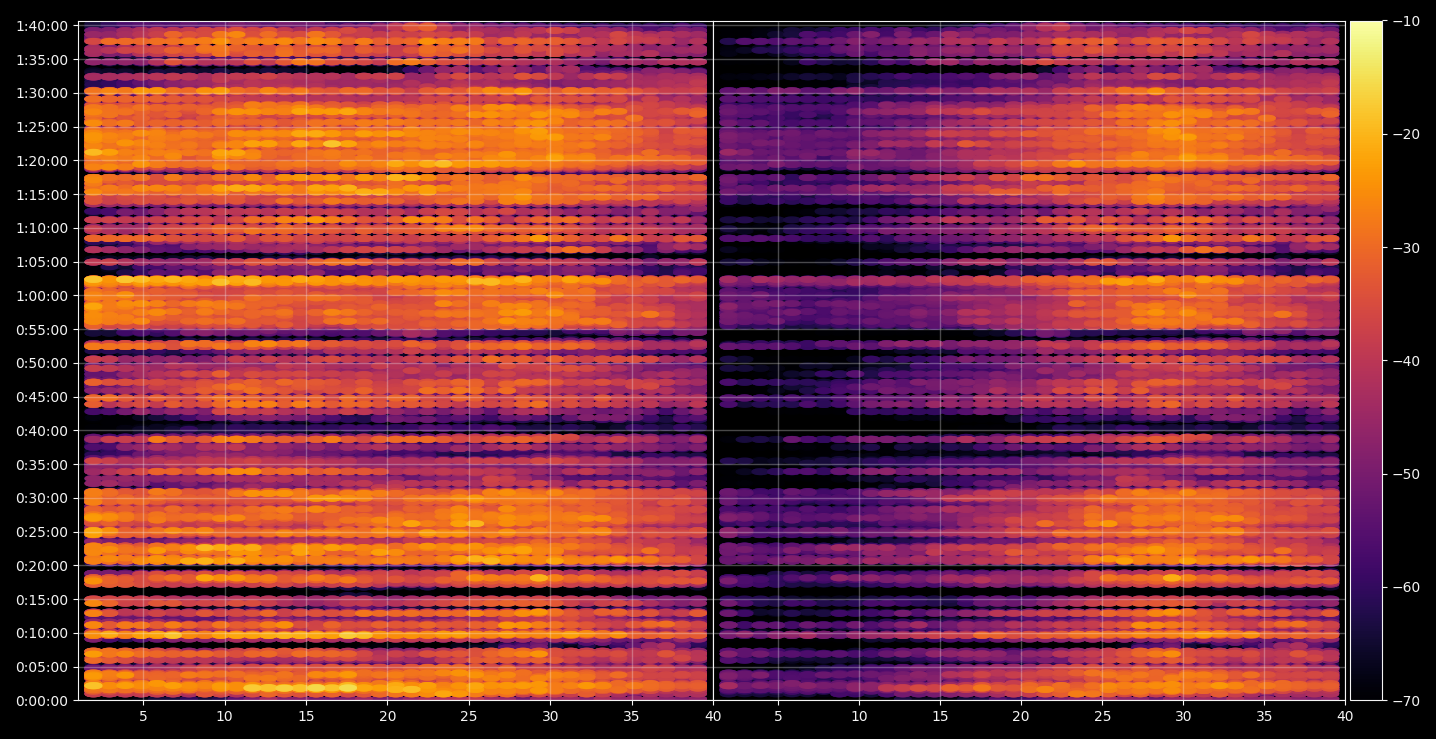The height and width of the screenshot is (739, 1436).
Task: Select the 0:10:00 y-axis tick label
Action: (43, 633)
